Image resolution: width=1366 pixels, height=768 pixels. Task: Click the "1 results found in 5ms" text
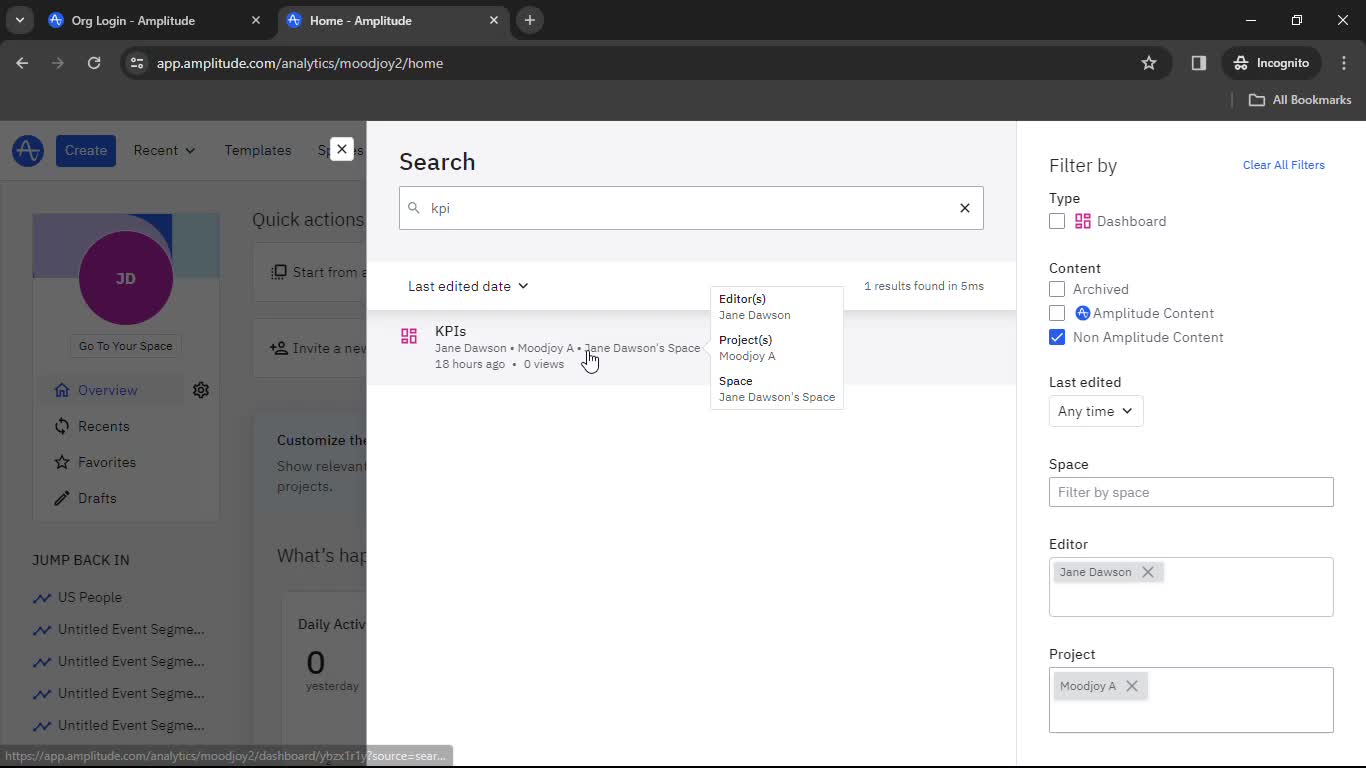[924, 286]
